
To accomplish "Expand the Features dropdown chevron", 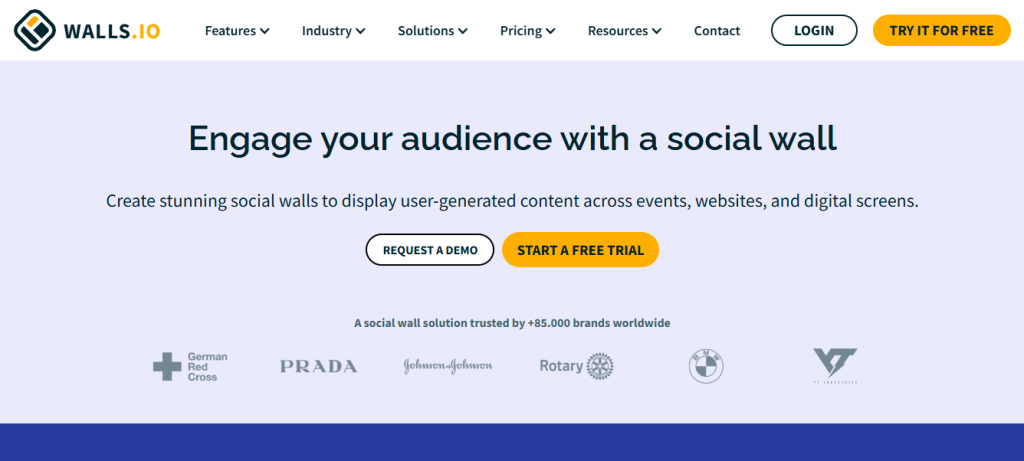I will point(264,31).
